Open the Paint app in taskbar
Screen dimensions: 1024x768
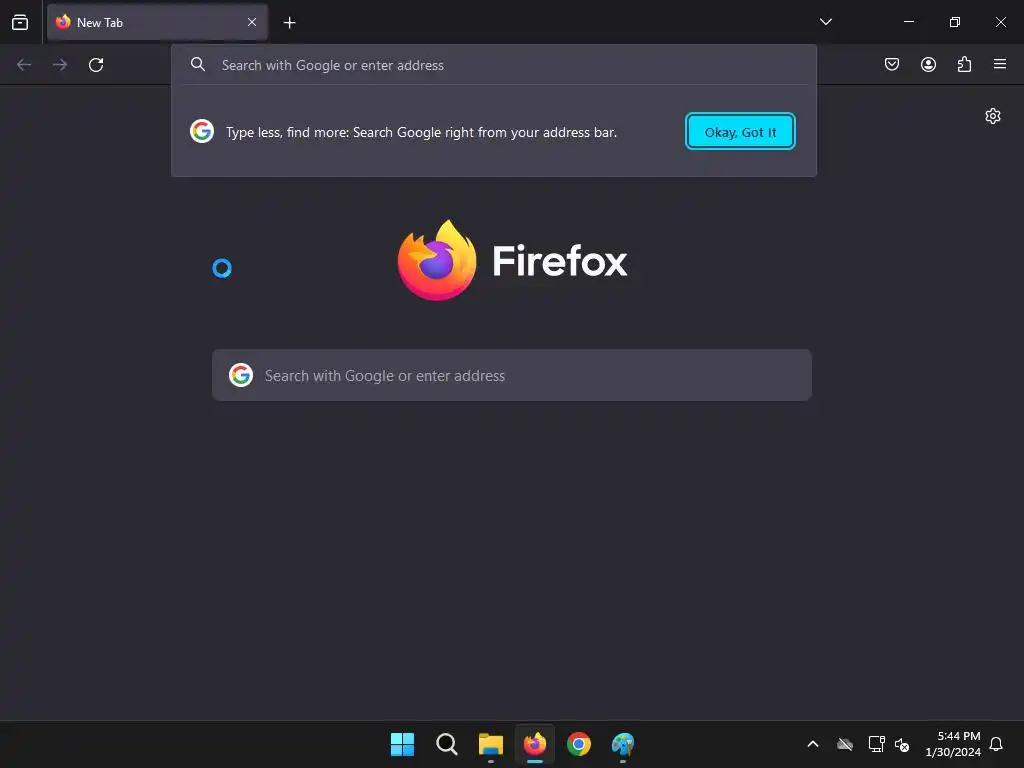[623, 744]
